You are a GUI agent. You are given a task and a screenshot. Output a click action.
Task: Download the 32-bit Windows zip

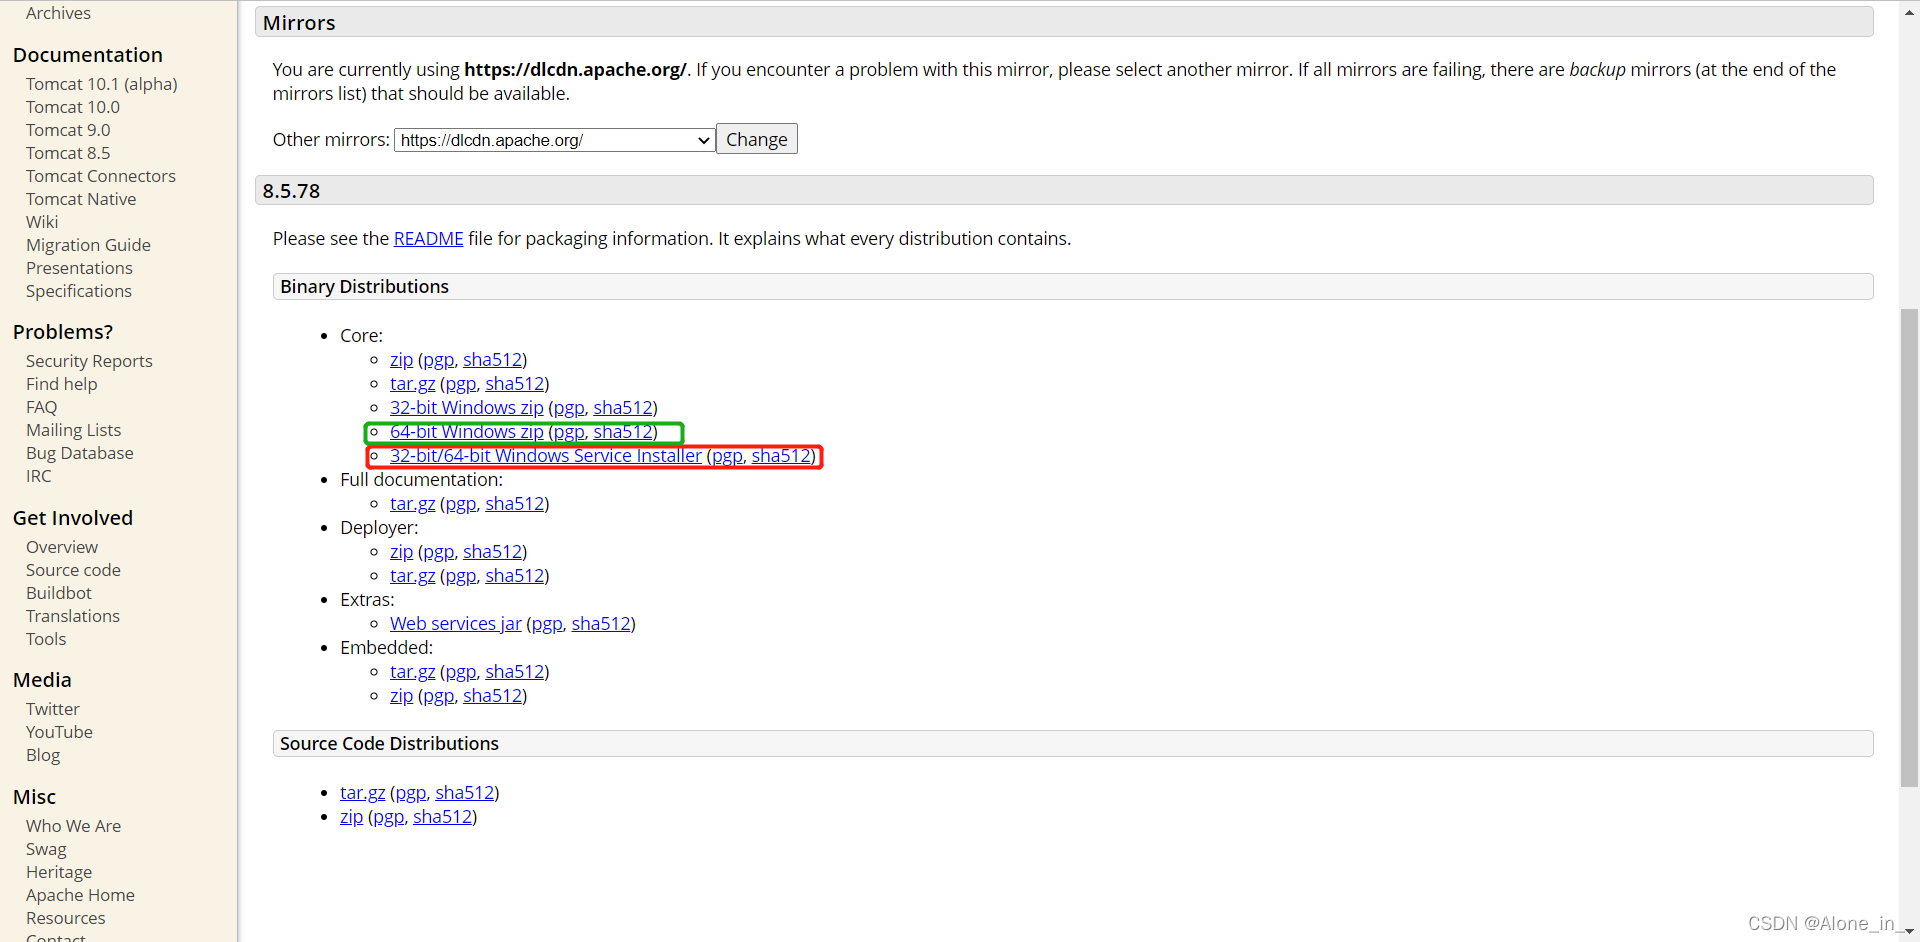[x=467, y=408]
